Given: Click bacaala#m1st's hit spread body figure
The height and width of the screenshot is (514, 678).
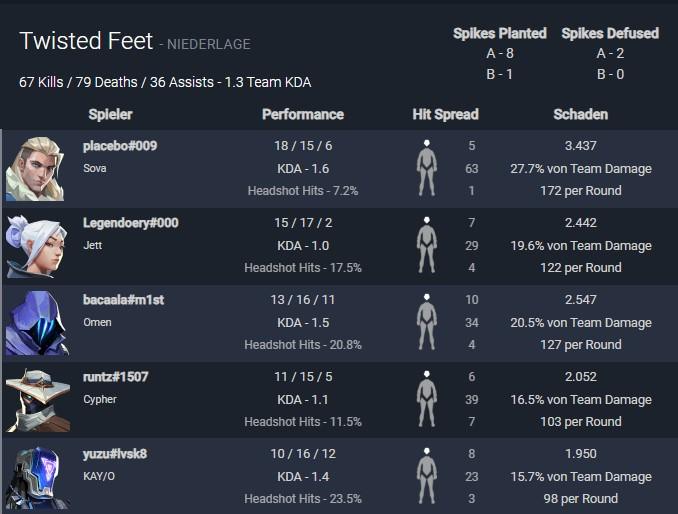Looking at the screenshot, I should [427, 322].
